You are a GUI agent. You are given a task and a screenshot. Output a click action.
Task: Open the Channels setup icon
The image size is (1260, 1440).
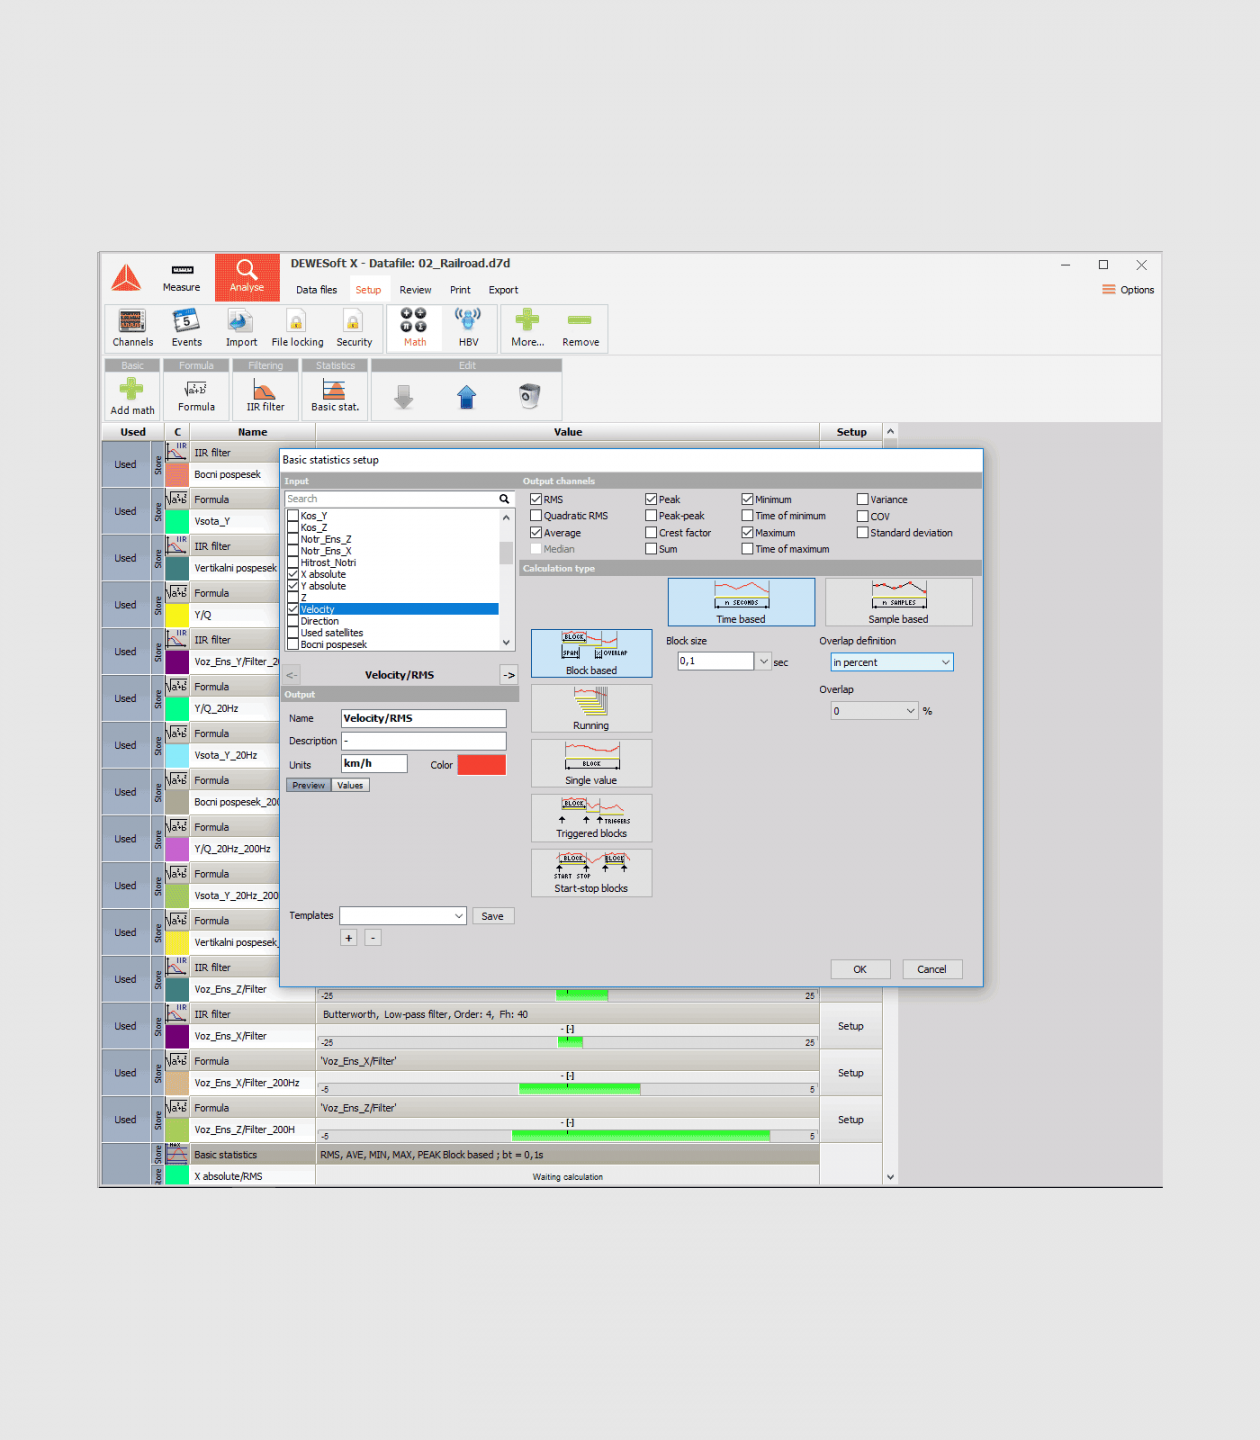click(133, 329)
